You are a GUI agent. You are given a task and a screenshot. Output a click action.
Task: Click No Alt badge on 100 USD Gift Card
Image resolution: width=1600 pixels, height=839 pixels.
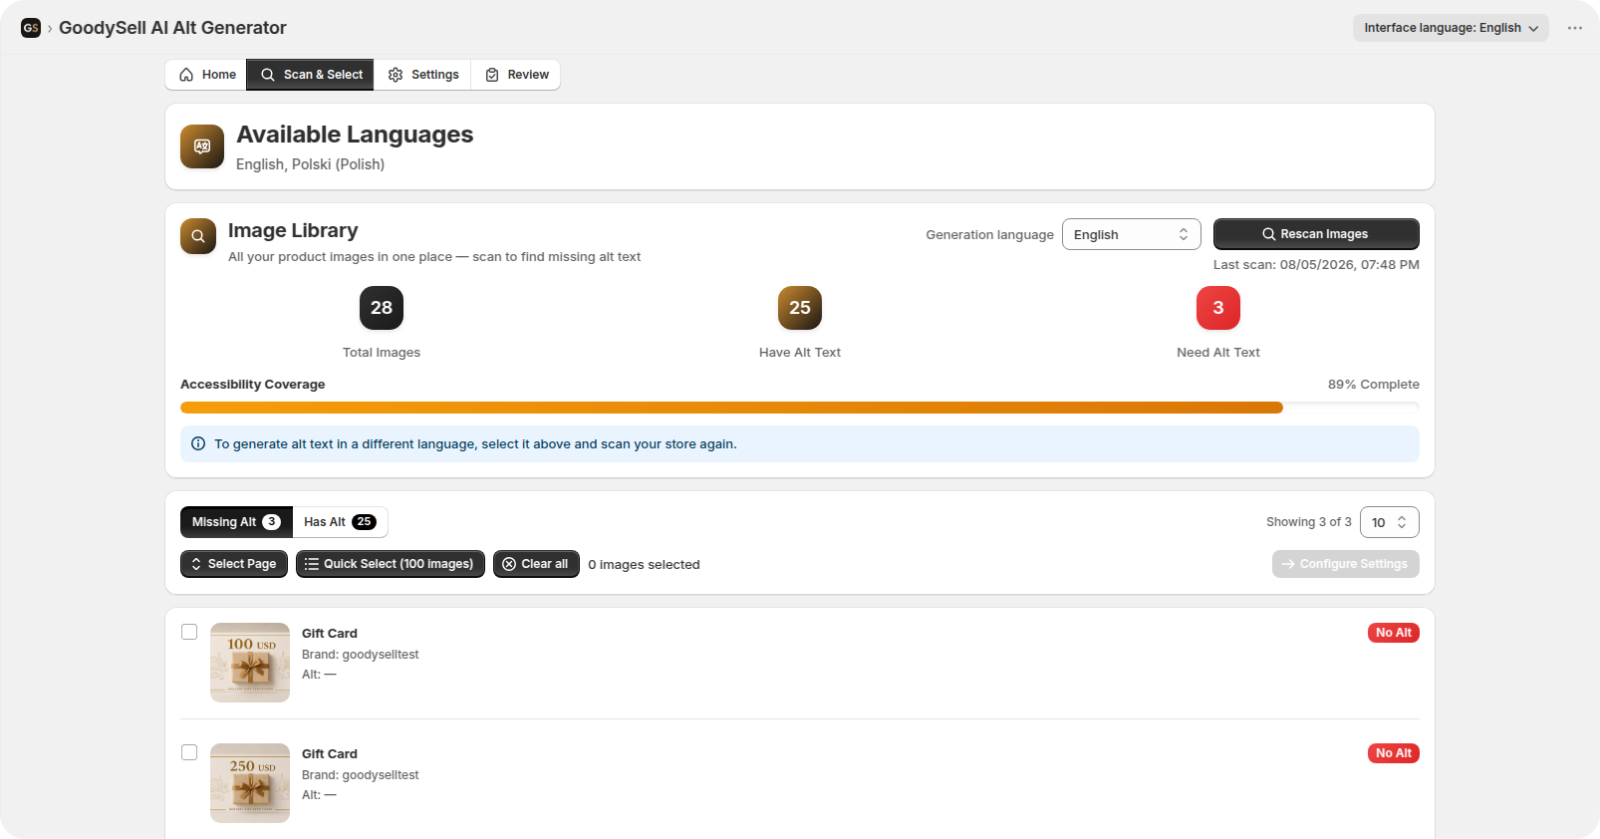(1393, 633)
